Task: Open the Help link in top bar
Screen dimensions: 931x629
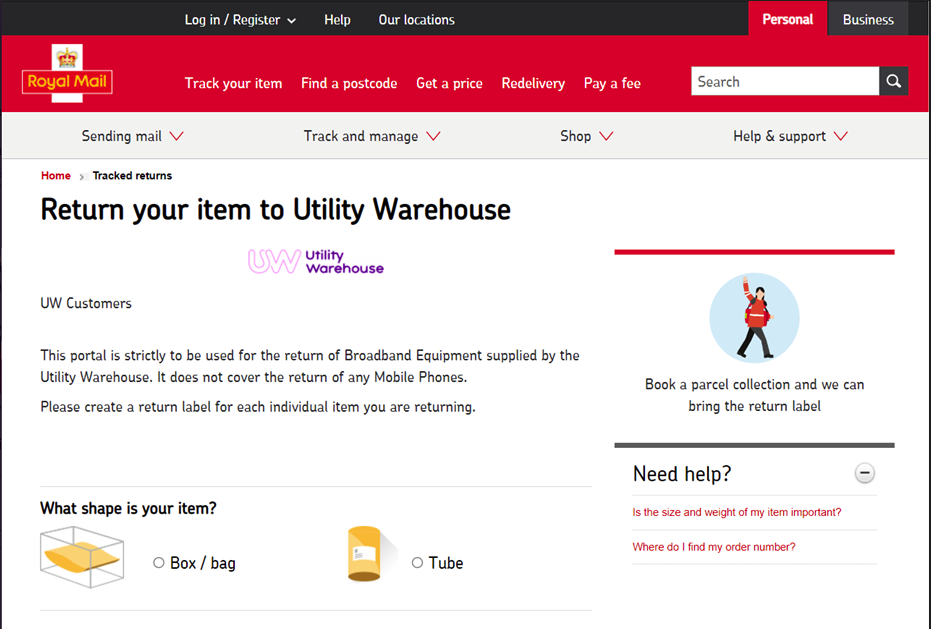Action: [337, 20]
